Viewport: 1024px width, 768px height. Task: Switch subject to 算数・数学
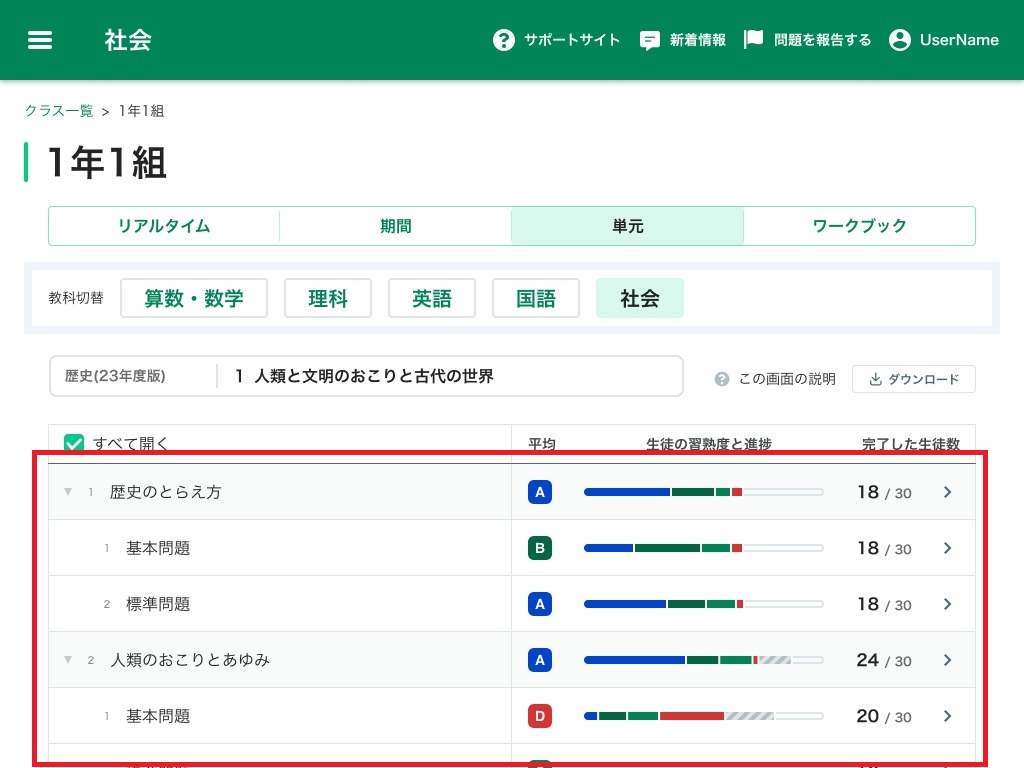194,298
